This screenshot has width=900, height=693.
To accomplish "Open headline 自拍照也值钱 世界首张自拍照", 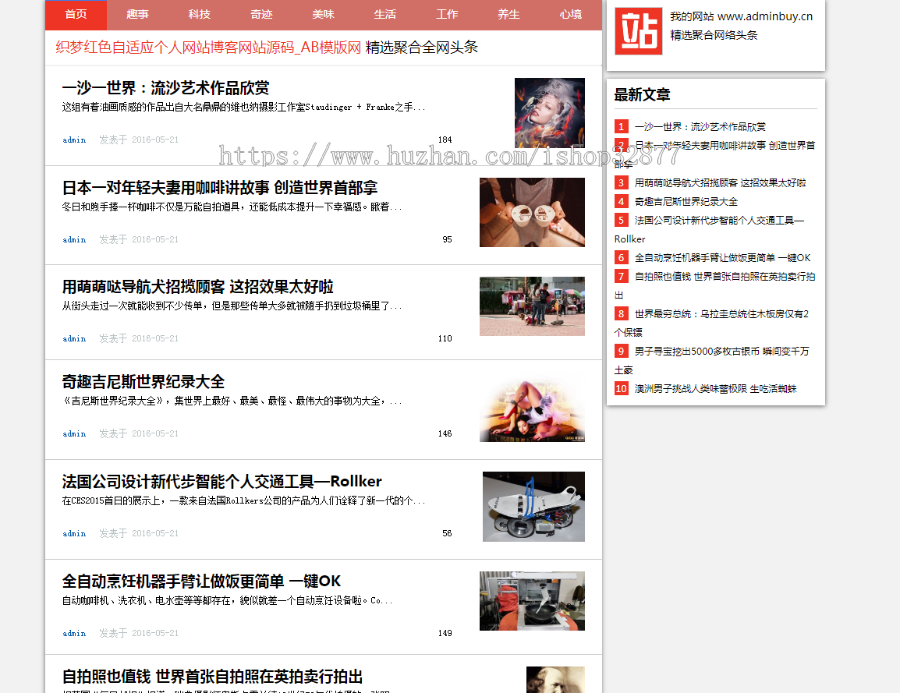I will (212, 676).
